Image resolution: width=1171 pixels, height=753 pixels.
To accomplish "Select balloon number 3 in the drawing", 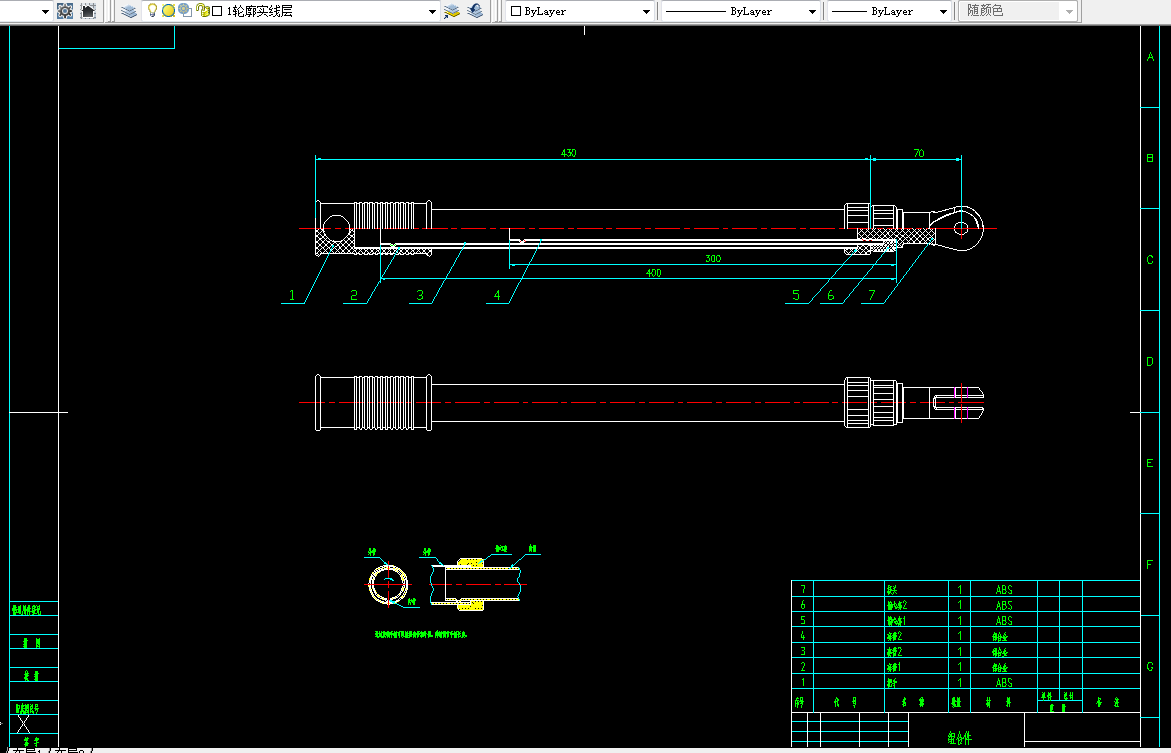I will coord(420,295).
